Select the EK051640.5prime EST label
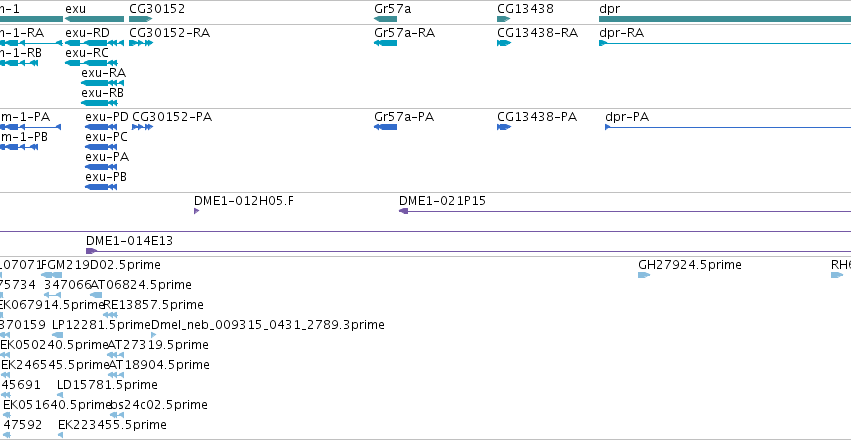This screenshot has width=851, height=440. [58, 405]
